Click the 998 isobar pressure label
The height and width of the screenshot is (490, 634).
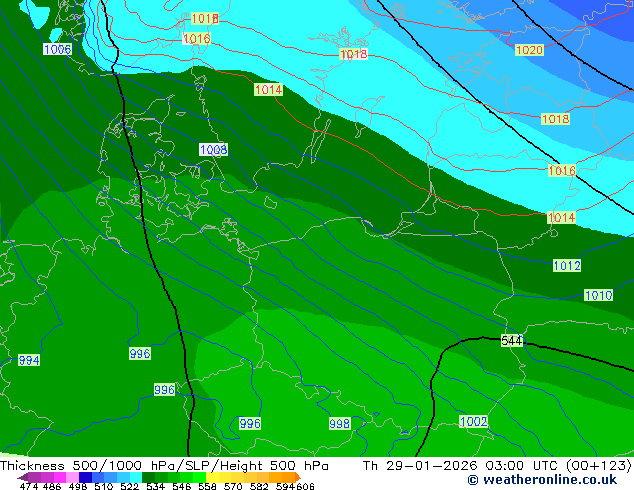[x=339, y=423]
